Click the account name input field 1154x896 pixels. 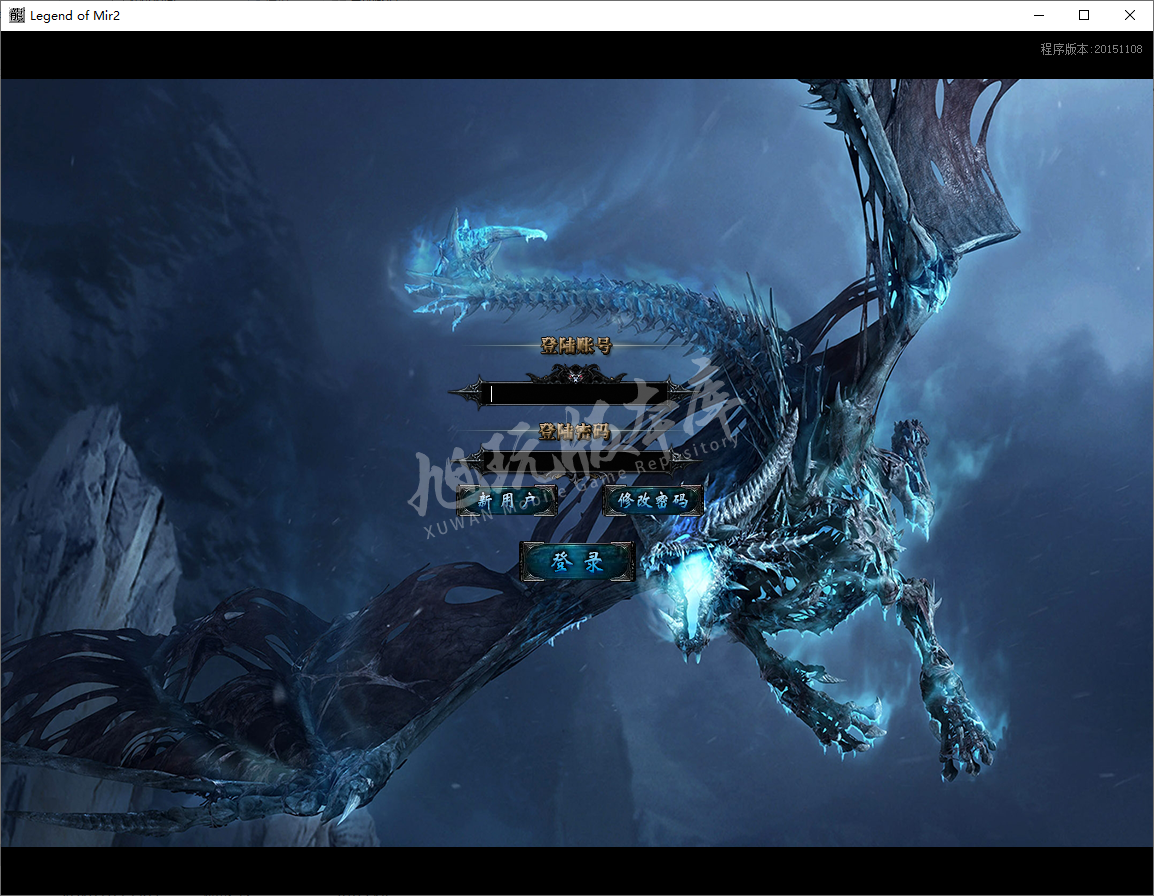pos(578,394)
